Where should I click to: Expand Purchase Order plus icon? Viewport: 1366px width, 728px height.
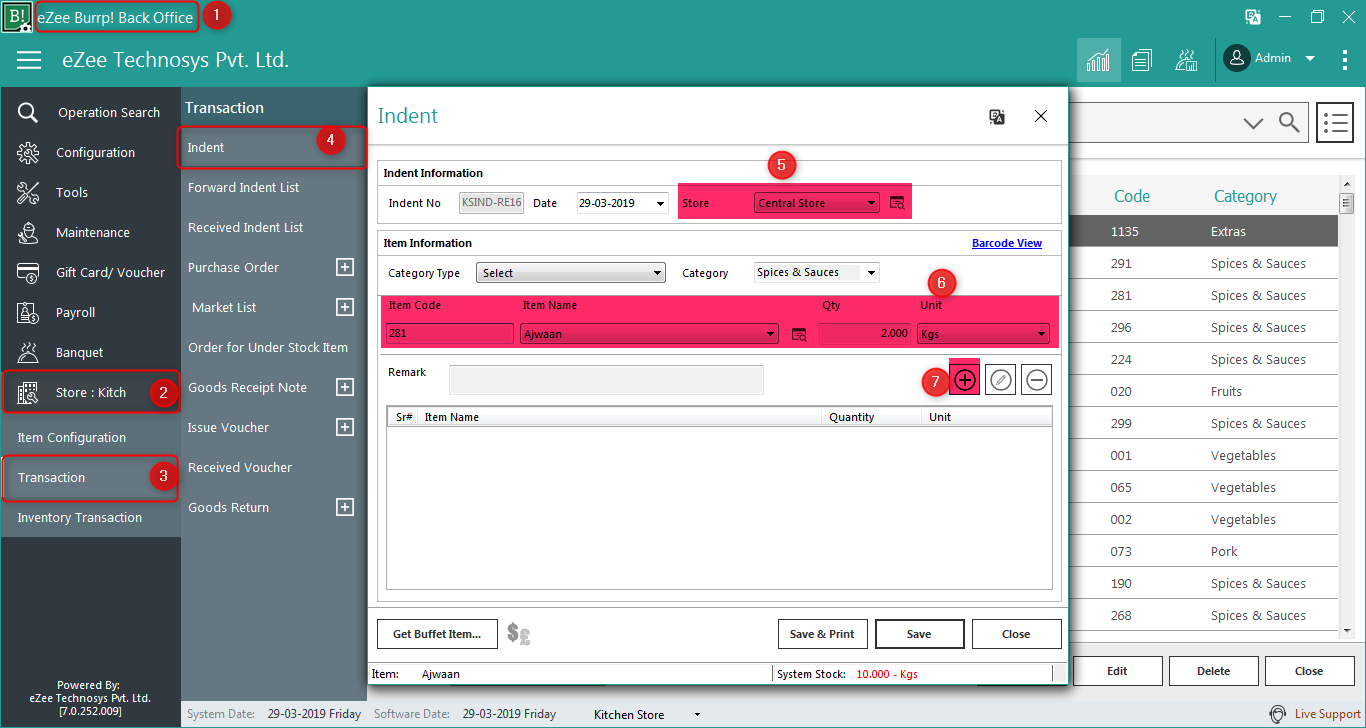tap(345, 267)
